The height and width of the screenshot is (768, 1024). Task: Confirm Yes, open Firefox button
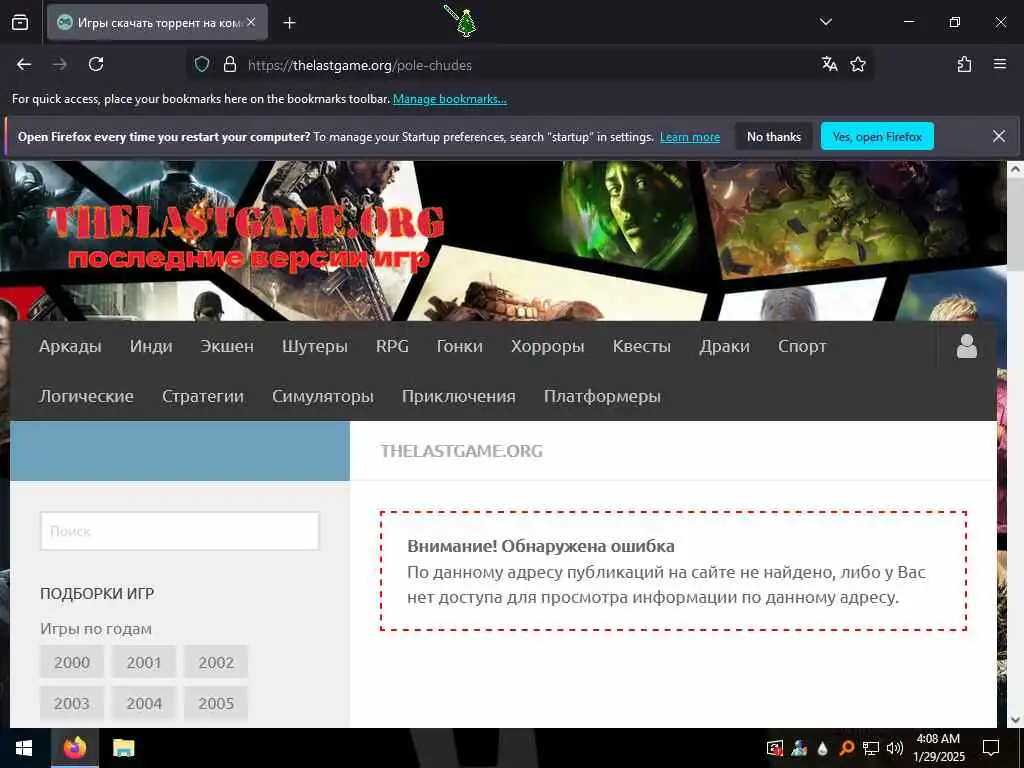pyautogui.click(x=877, y=136)
